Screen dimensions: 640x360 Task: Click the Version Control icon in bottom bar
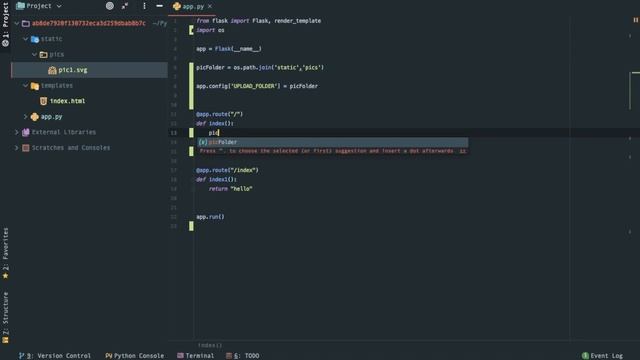coord(22,356)
